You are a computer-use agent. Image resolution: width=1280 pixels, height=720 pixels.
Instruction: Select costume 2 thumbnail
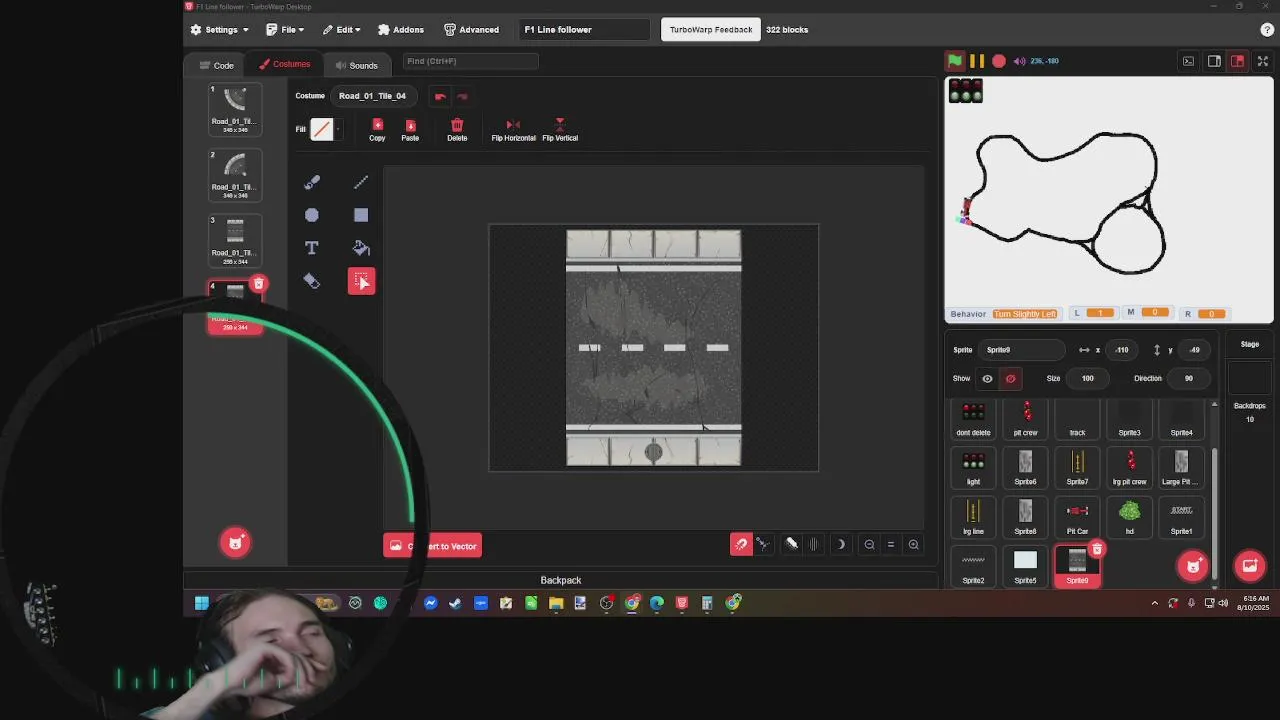235,175
